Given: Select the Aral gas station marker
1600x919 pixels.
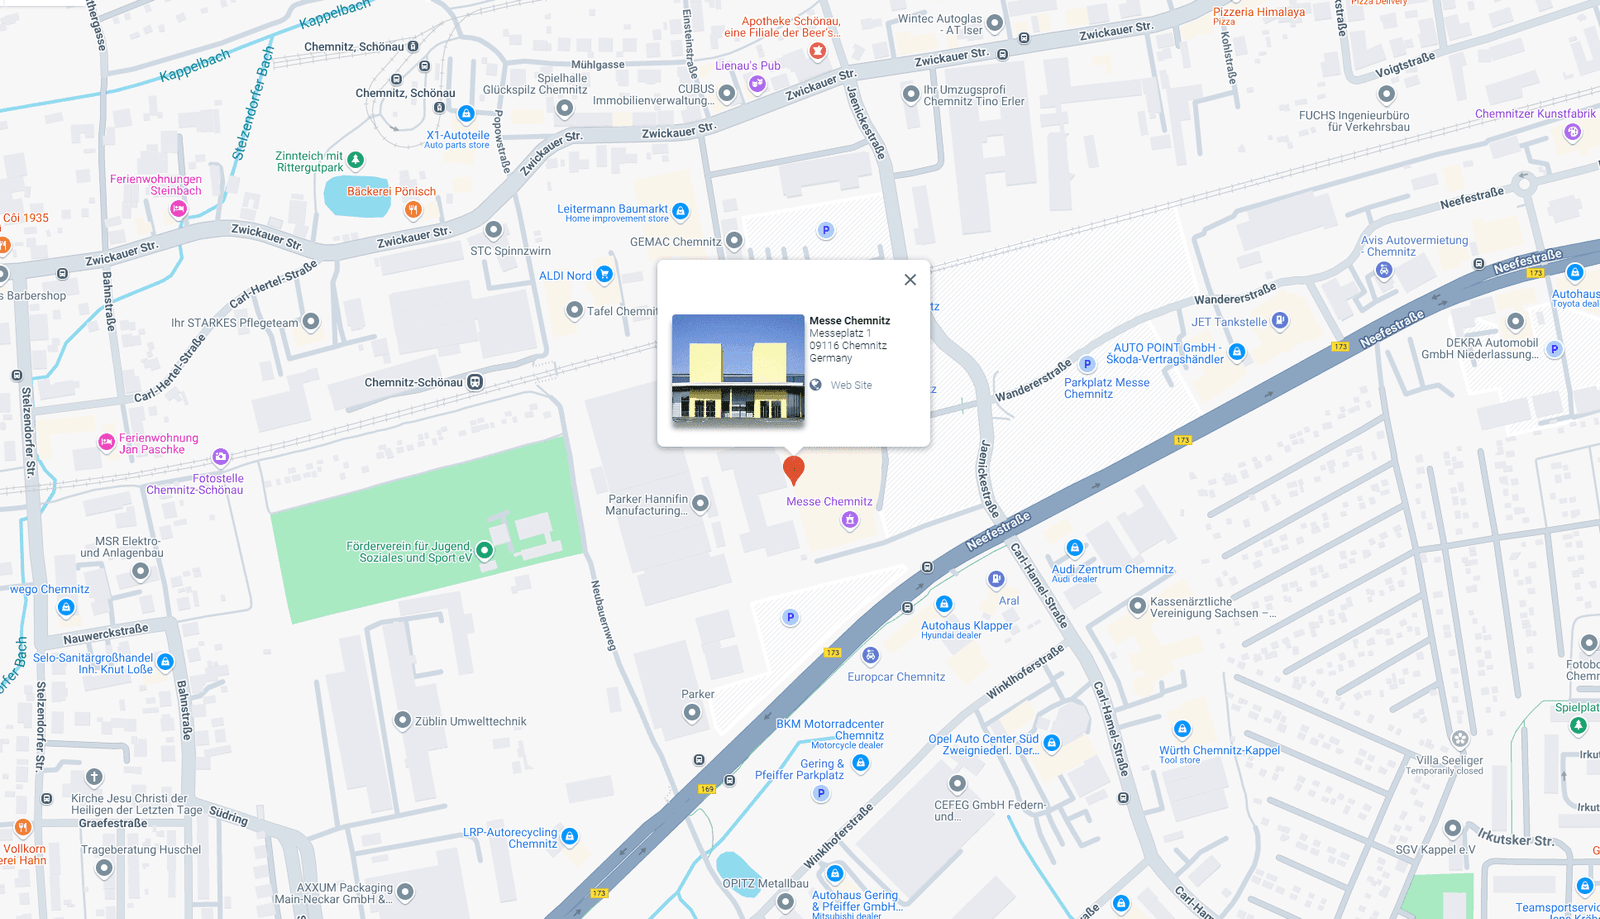Looking at the screenshot, I should click(x=996, y=579).
